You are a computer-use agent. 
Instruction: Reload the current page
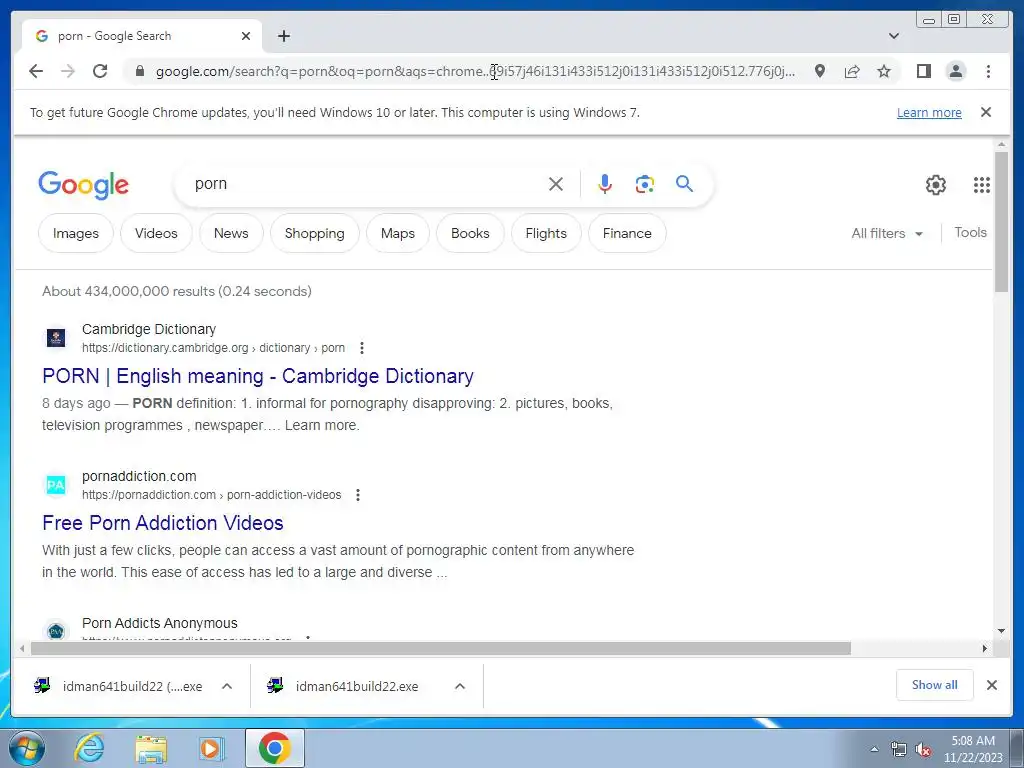(100, 71)
